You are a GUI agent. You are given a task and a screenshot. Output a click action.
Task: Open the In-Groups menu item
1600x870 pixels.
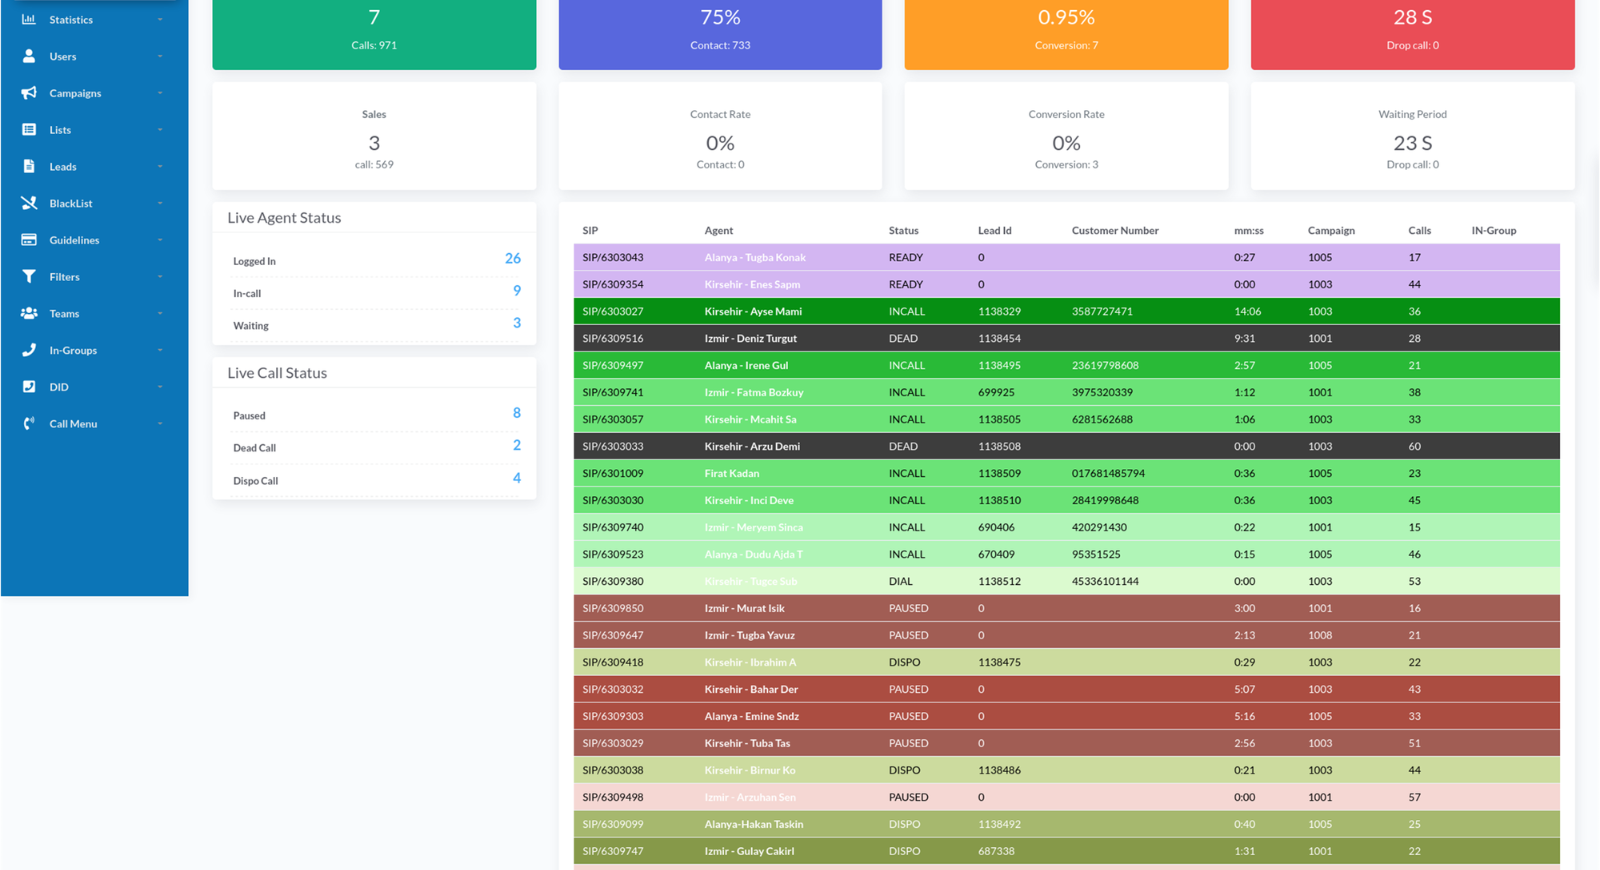click(73, 350)
